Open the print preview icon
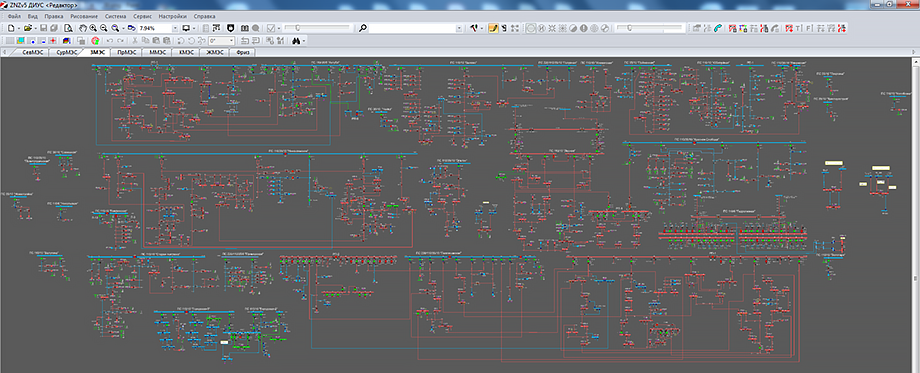The height and width of the screenshot is (373, 920). coord(68,28)
